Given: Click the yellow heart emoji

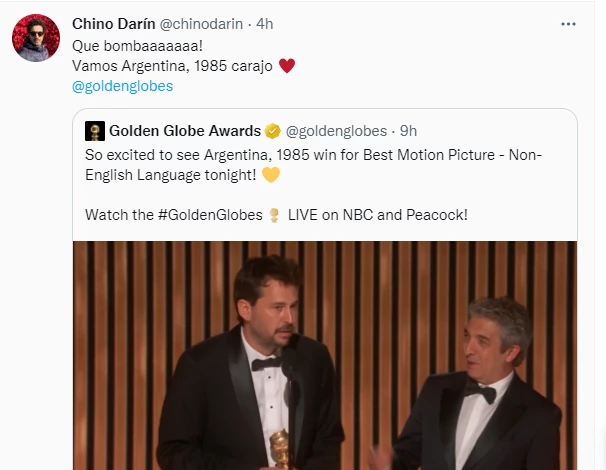Looking at the screenshot, I should (271, 175).
